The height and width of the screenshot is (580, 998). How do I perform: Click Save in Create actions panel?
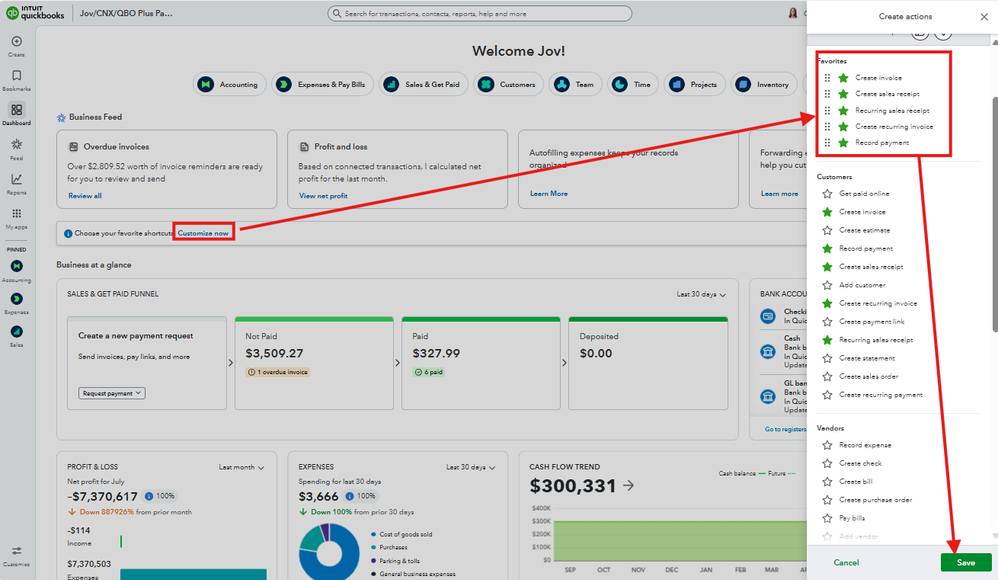click(x=966, y=562)
